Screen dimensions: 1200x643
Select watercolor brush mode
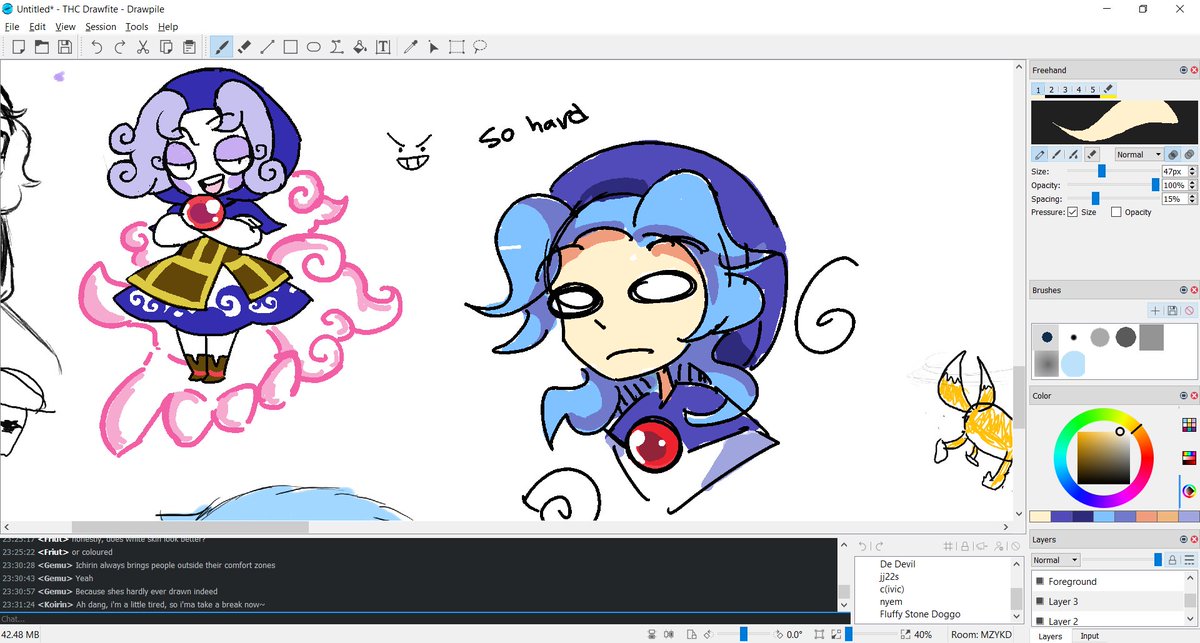[1074, 155]
